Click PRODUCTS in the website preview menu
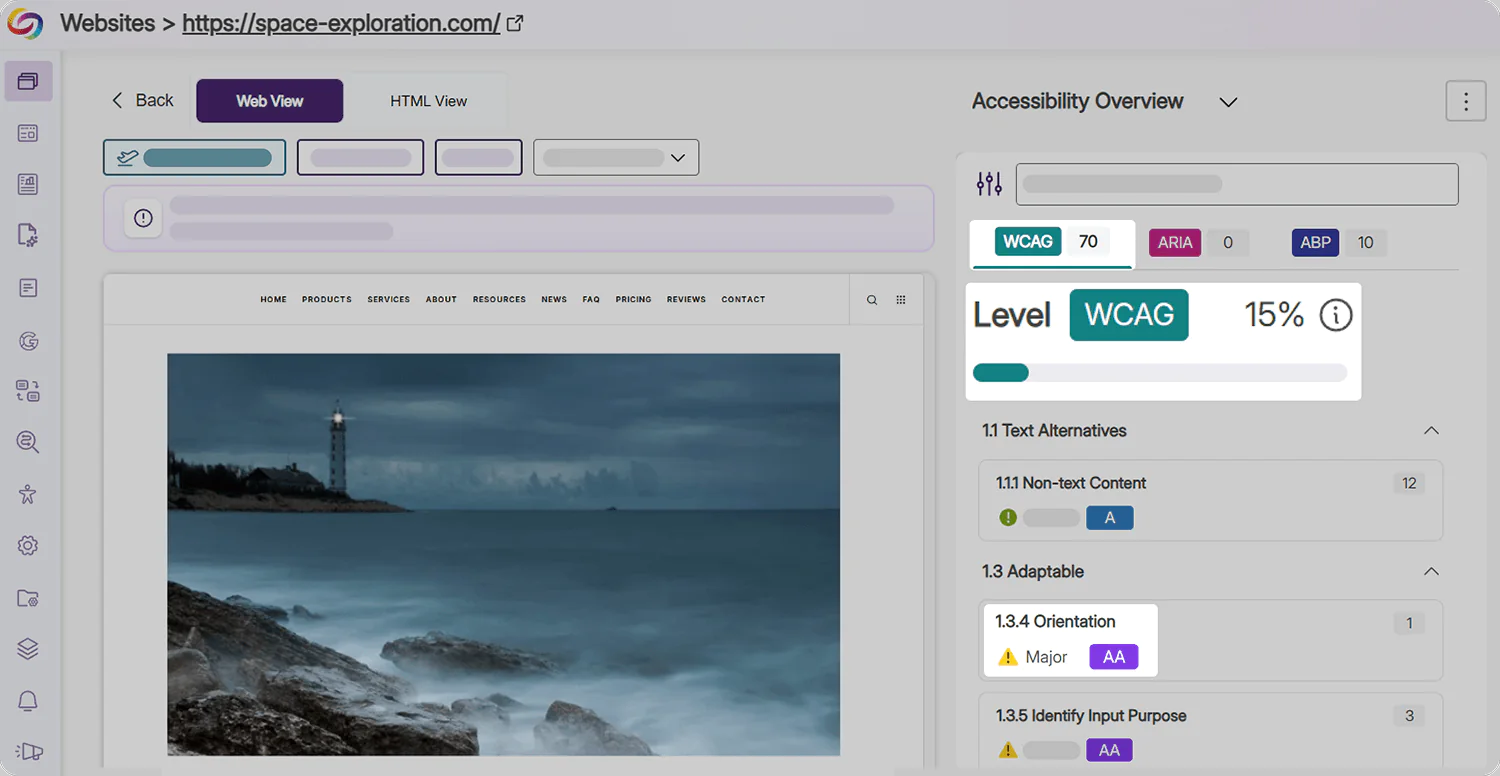Screen dimensions: 1500x776 327,300
